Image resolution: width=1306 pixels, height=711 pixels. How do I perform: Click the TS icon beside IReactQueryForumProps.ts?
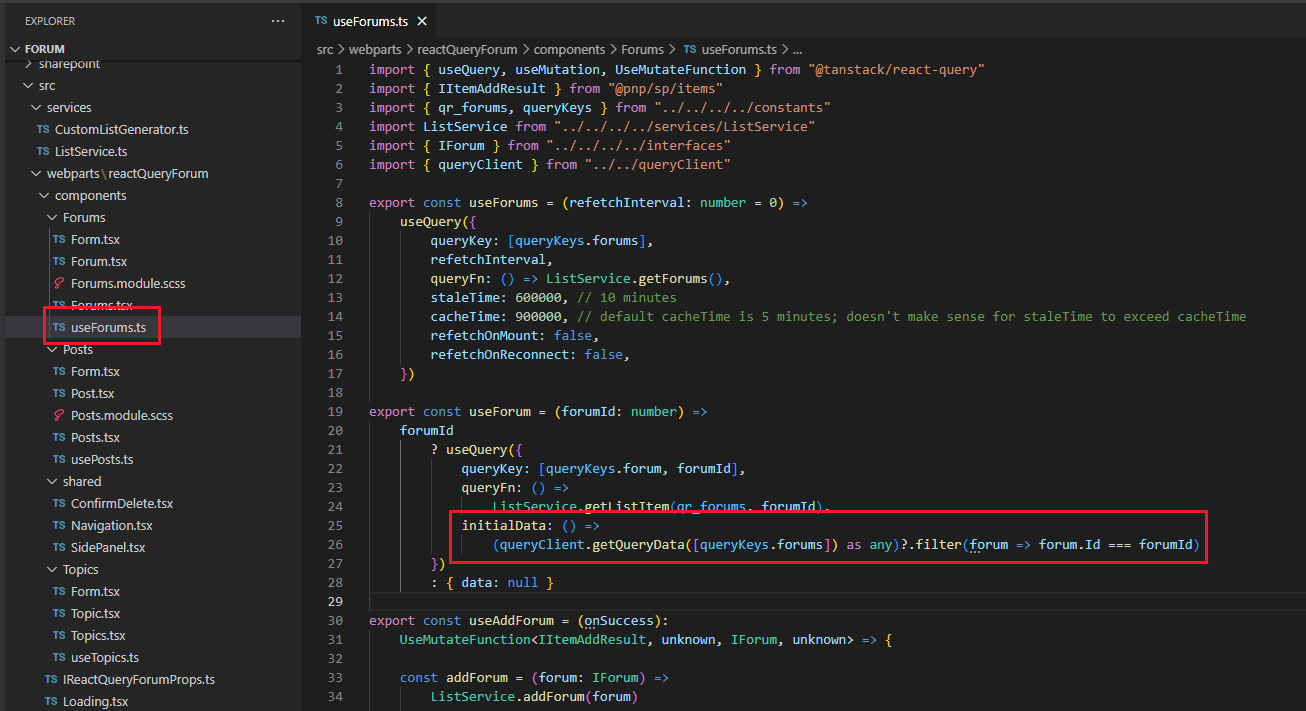coord(51,679)
